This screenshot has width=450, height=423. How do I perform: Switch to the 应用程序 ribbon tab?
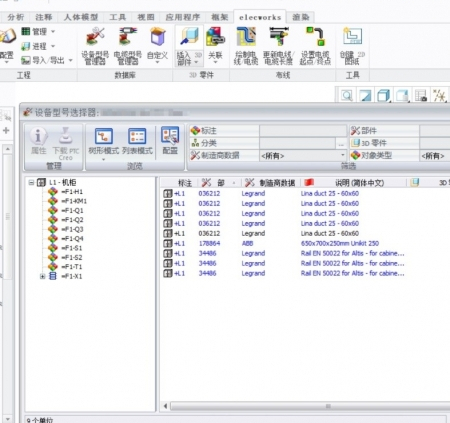point(183,17)
